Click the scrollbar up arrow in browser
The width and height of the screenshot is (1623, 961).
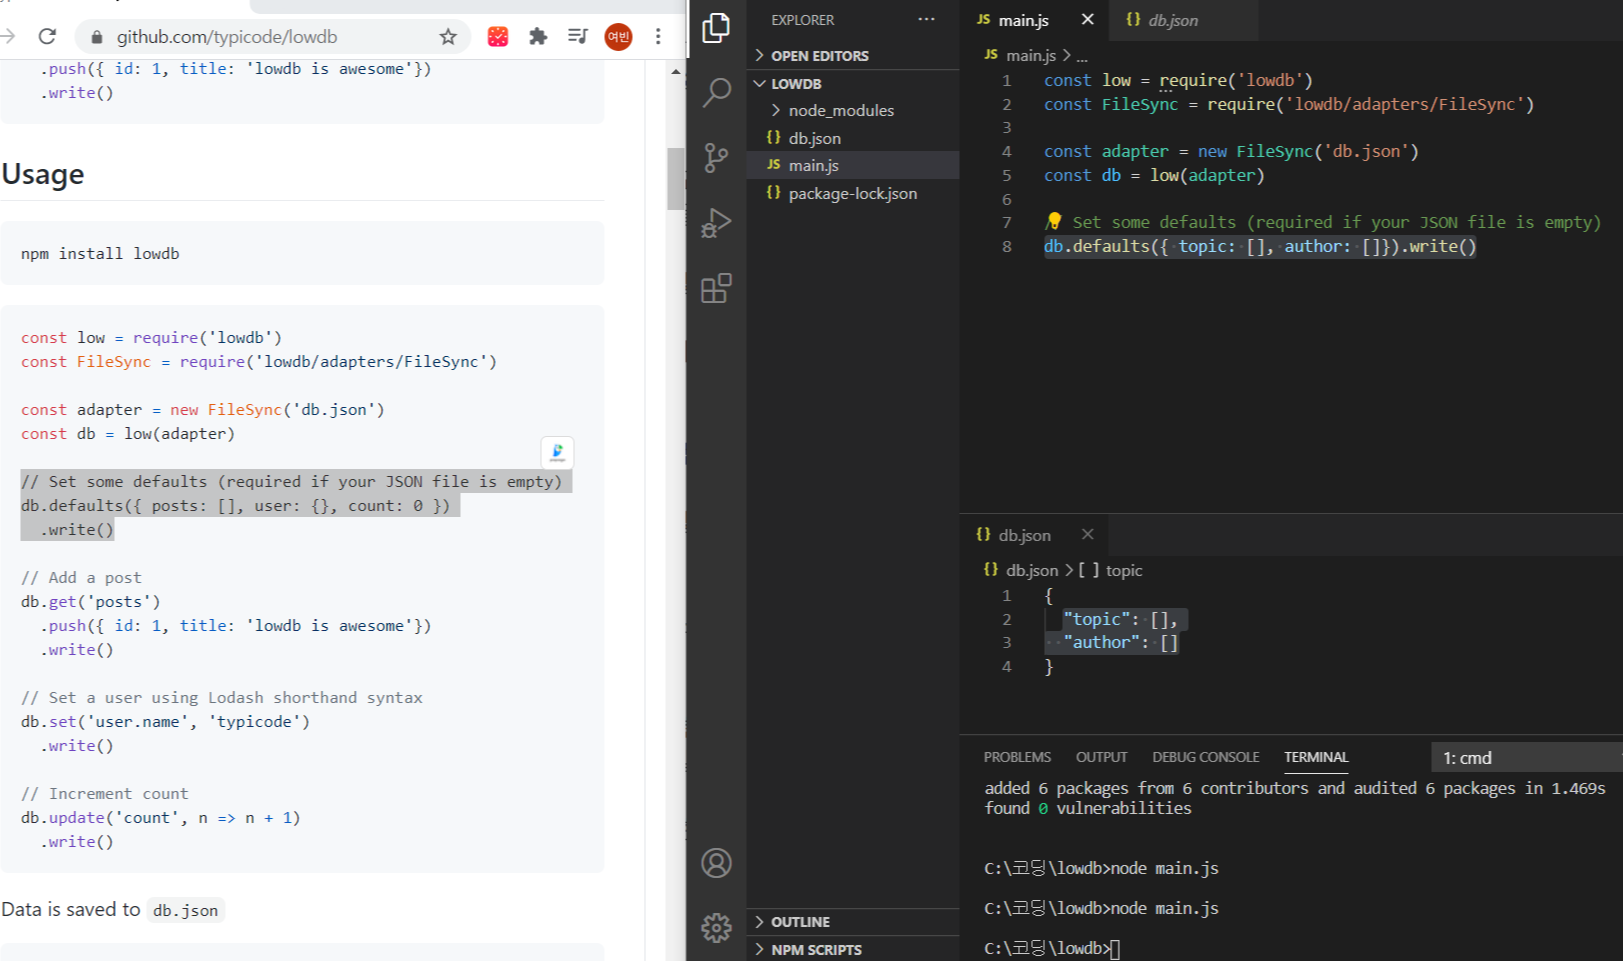(676, 71)
